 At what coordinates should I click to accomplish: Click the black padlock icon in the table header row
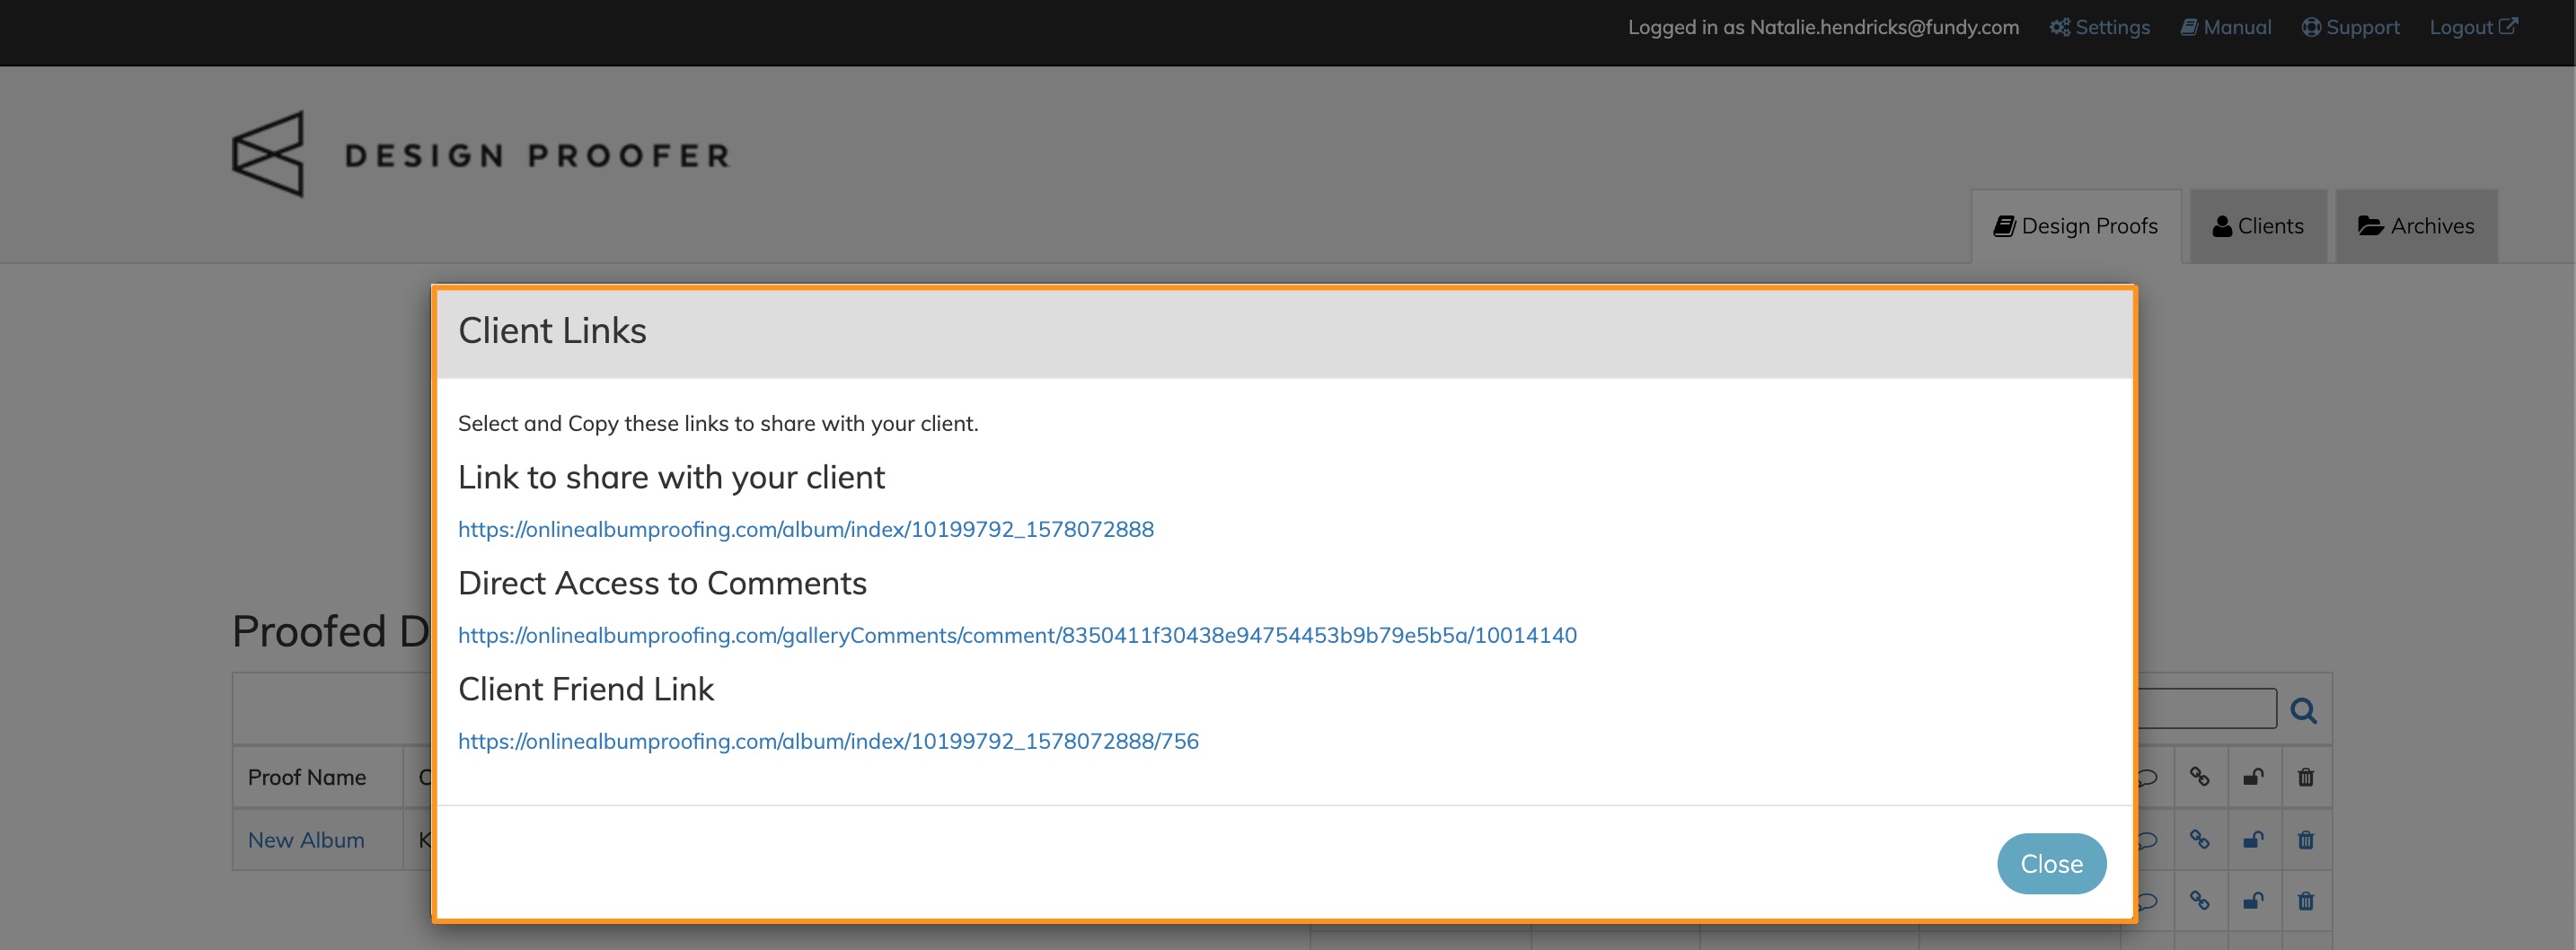2253,777
